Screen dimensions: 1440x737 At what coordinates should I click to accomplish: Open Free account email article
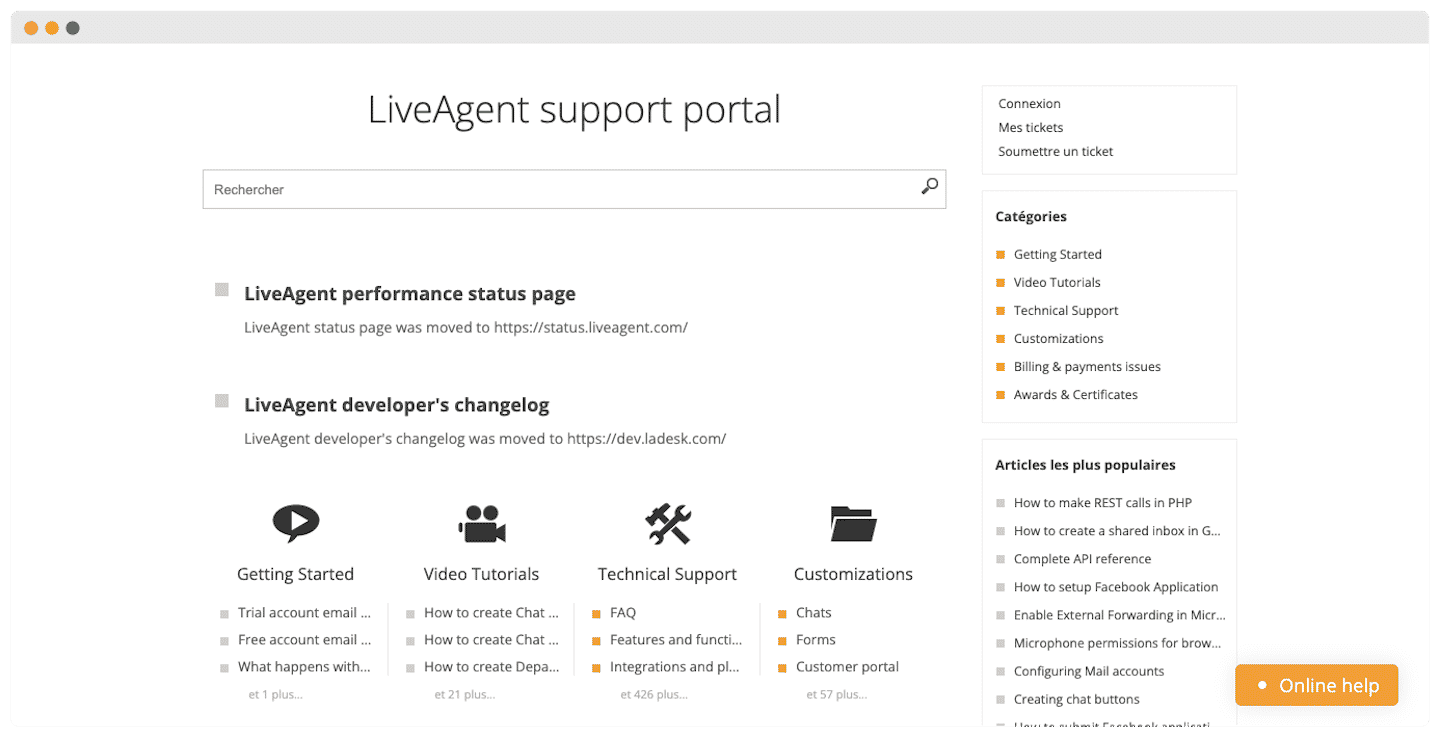tap(304, 640)
